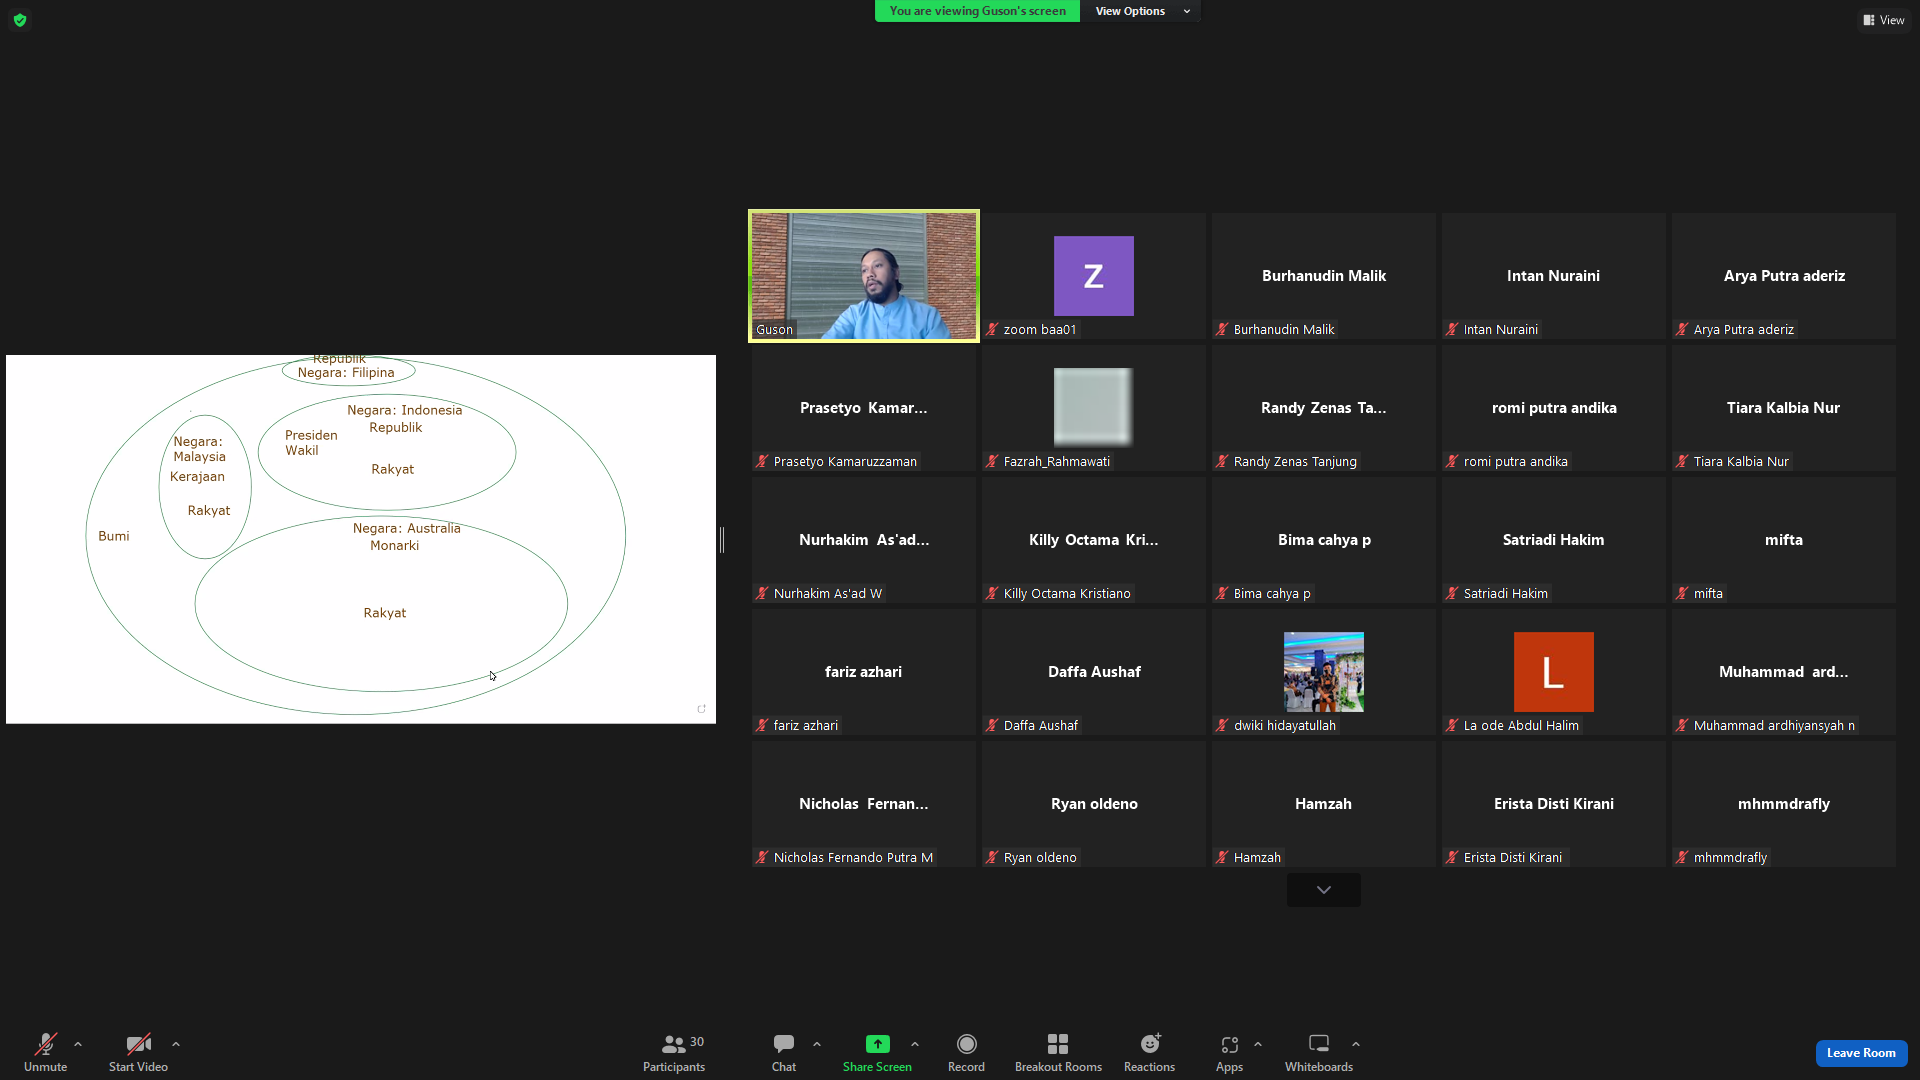This screenshot has width=1920, height=1080.
Task: Select Intan Nuraini participant tile
Action: point(1554,276)
